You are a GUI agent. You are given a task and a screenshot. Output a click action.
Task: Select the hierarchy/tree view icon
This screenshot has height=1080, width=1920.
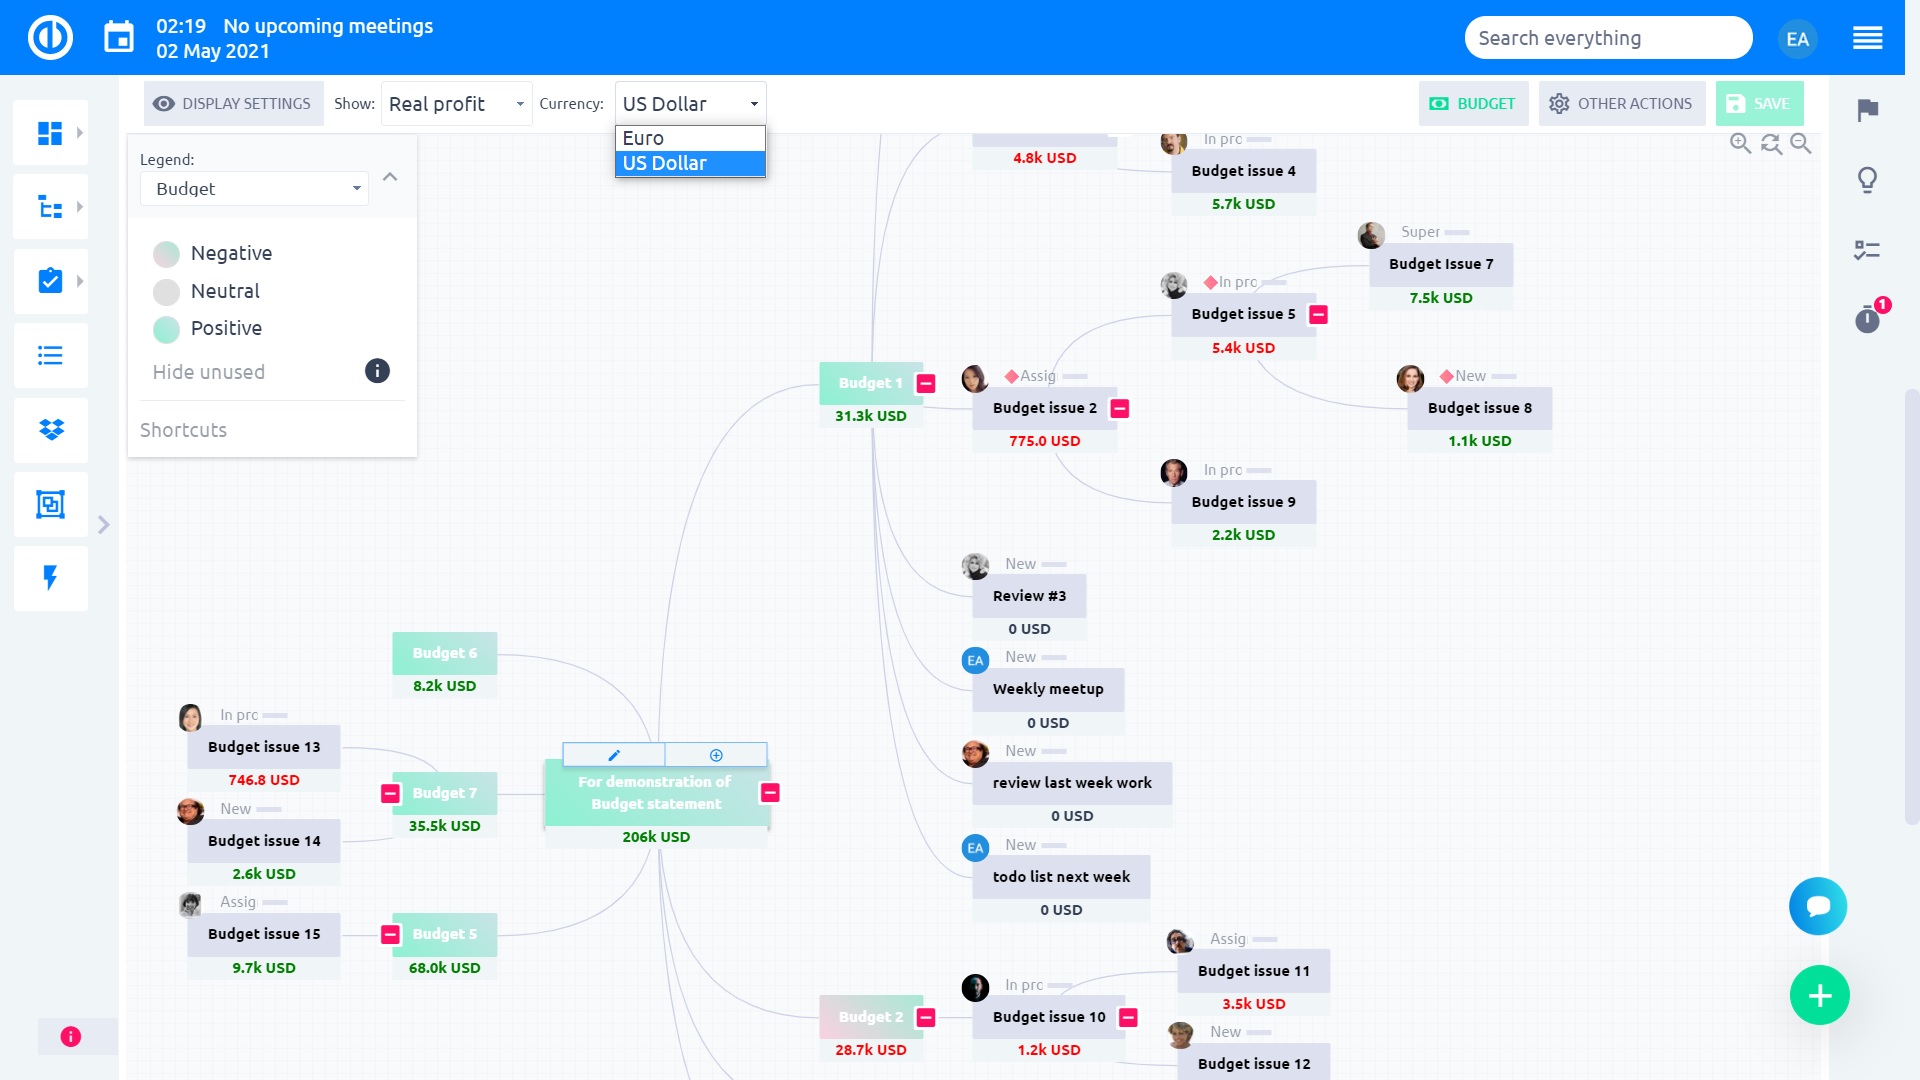(49, 207)
